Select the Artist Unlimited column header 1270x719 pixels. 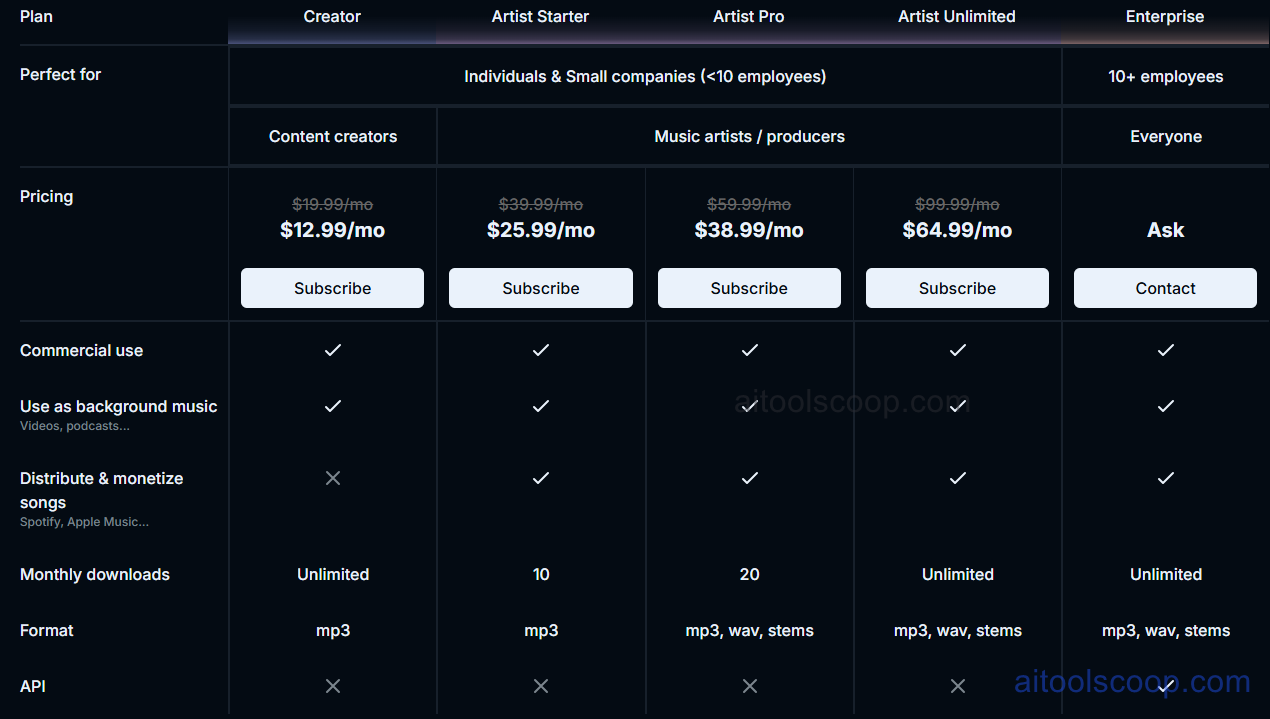[x=957, y=17]
